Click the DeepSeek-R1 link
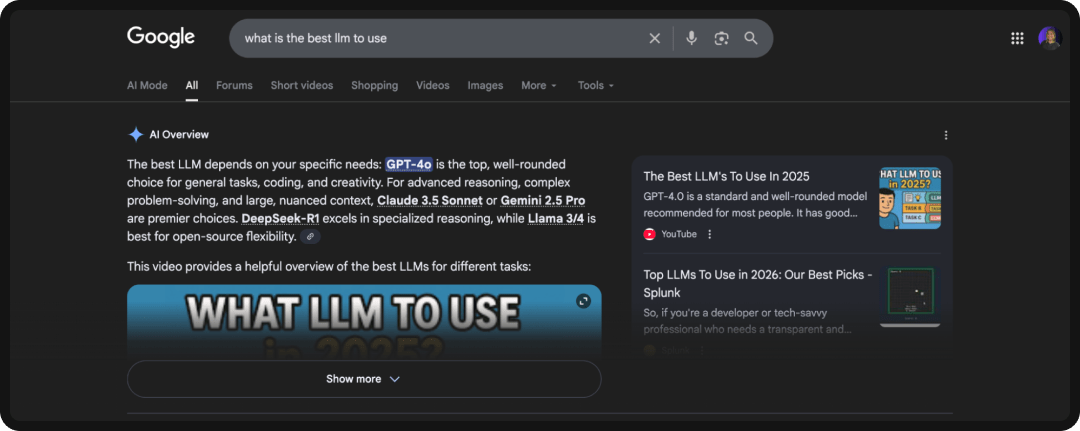This screenshot has height=431, width=1080. pyautogui.click(x=280, y=219)
